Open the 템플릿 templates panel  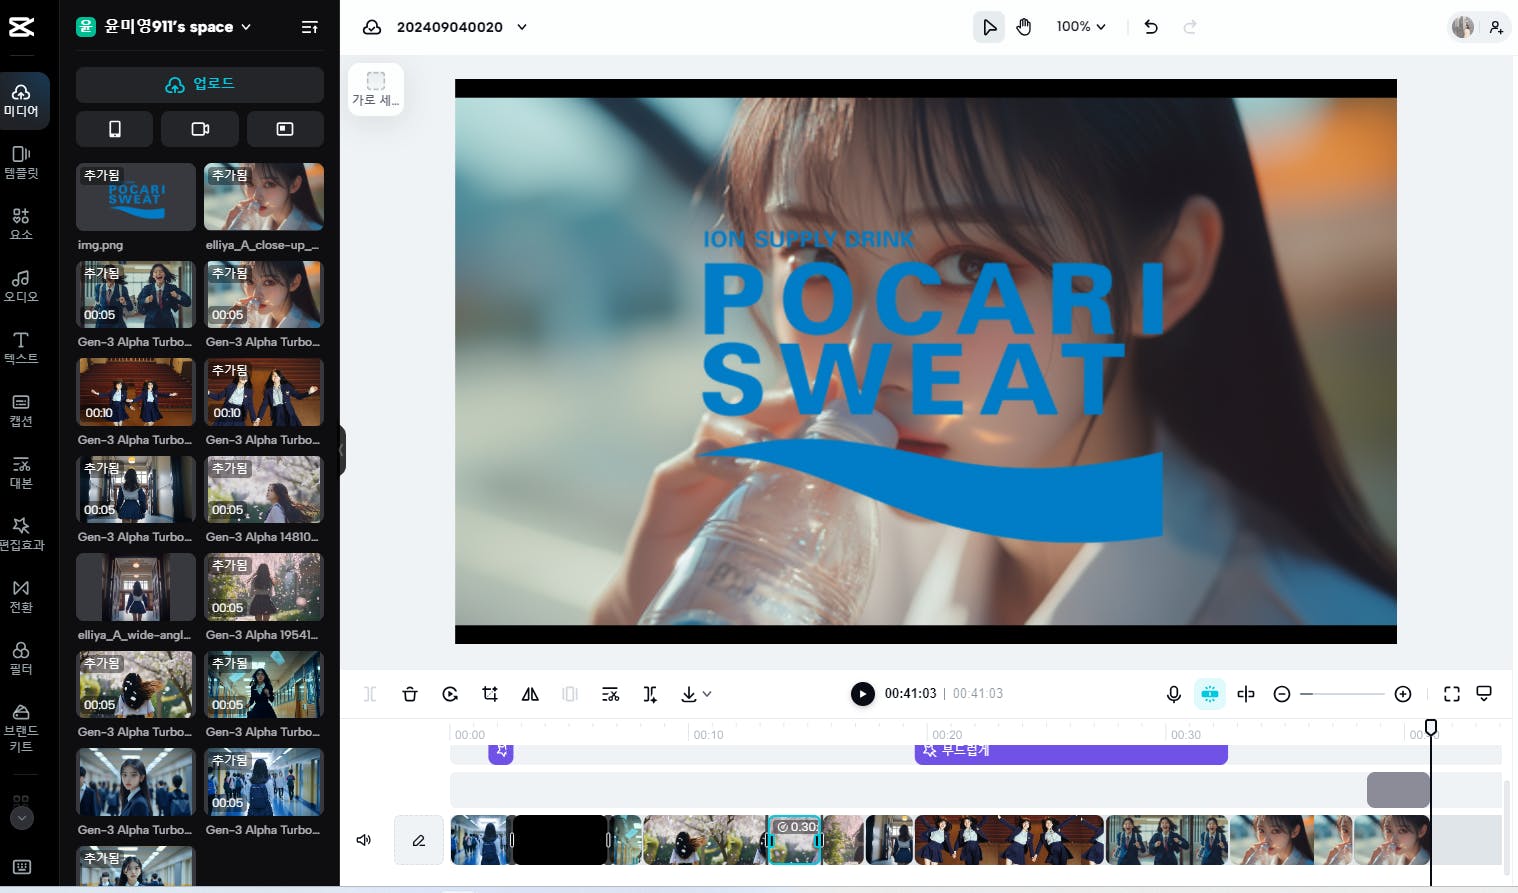click(x=21, y=162)
